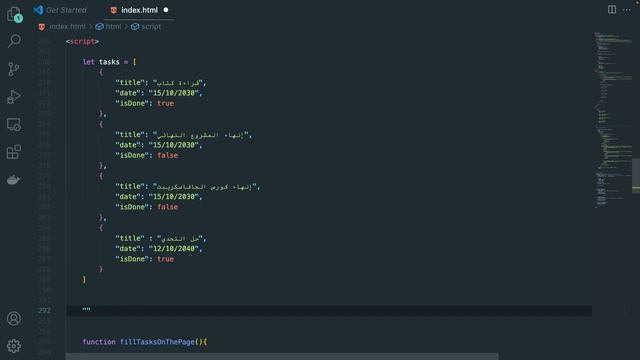This screenshot has height=360, width=640.
Task: Click the fillTasksOnThePage function name
Action: 157,342
